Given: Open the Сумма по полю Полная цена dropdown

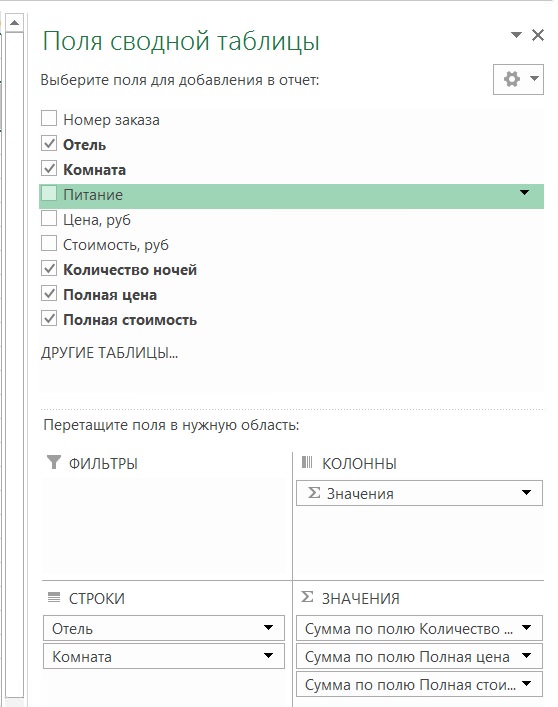Looking at the screenshot, I should 526,656.
